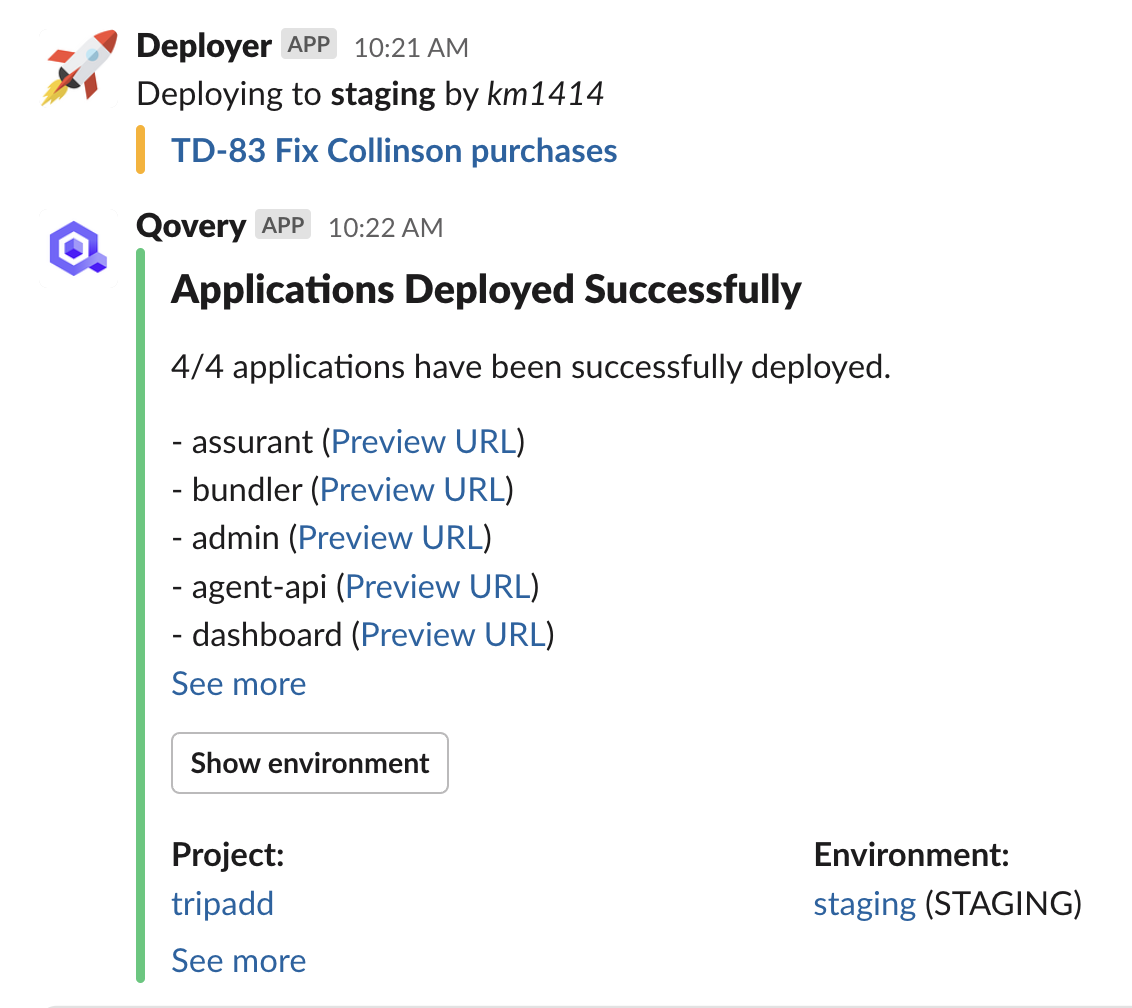Viewport: 1132px width, 1008px height.
Task: Expand See more below Project field
Action: tap(239, 961)
